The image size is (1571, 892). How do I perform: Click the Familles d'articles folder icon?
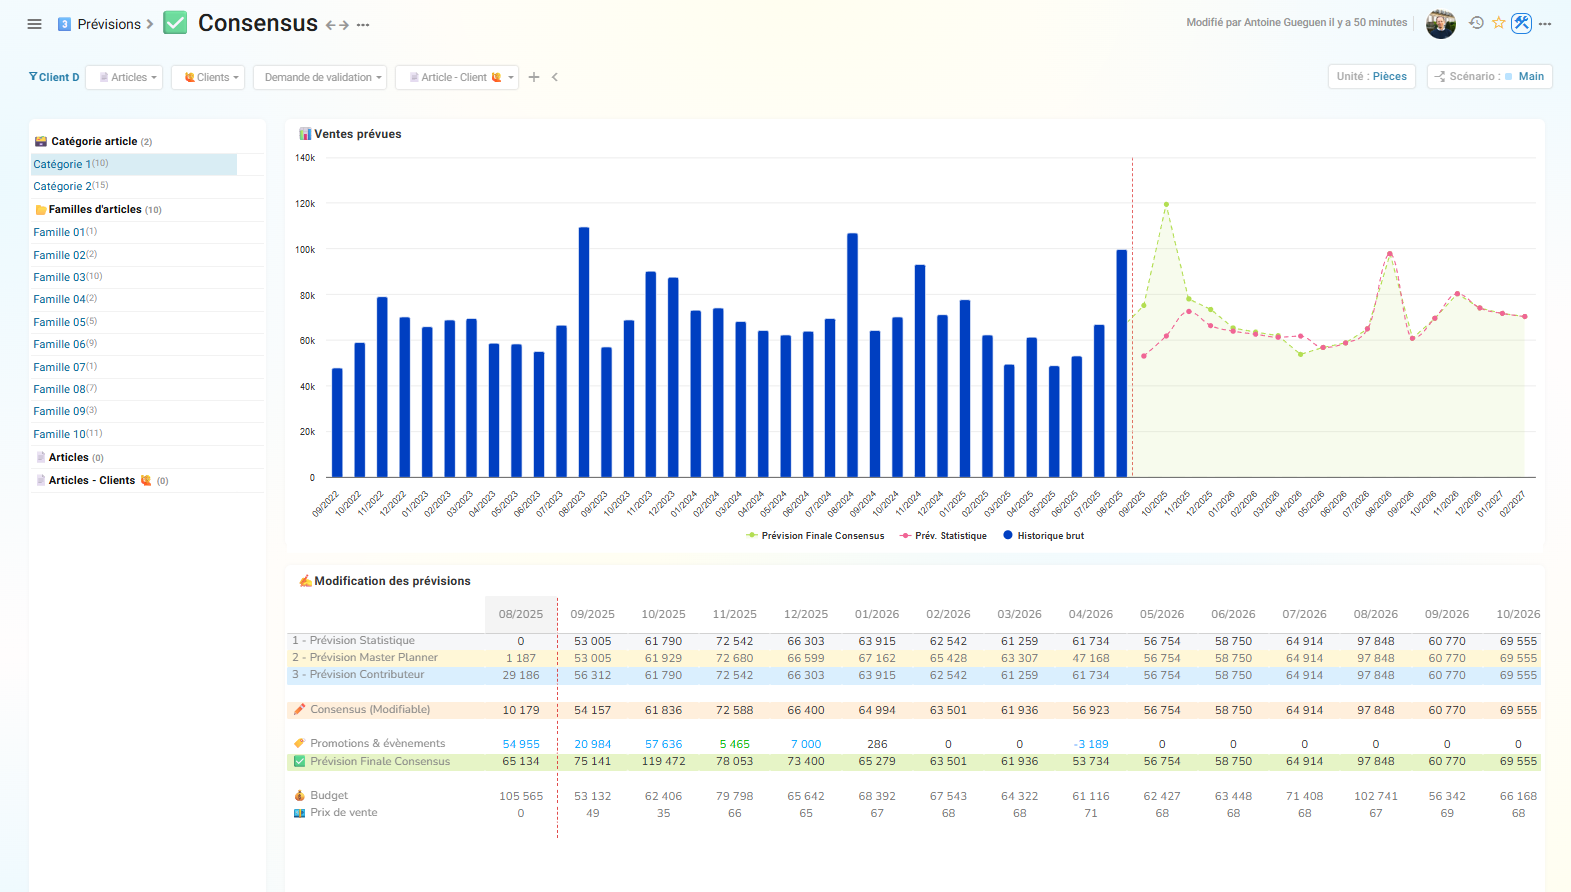[x=41, y=210]
